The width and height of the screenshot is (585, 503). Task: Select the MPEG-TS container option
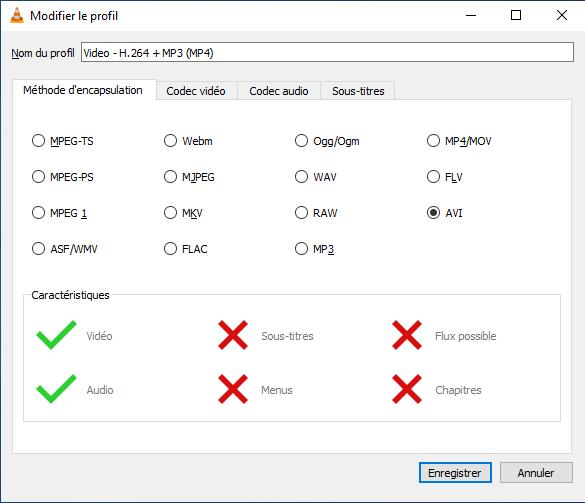pyautogui.click(x=63, y=141)
